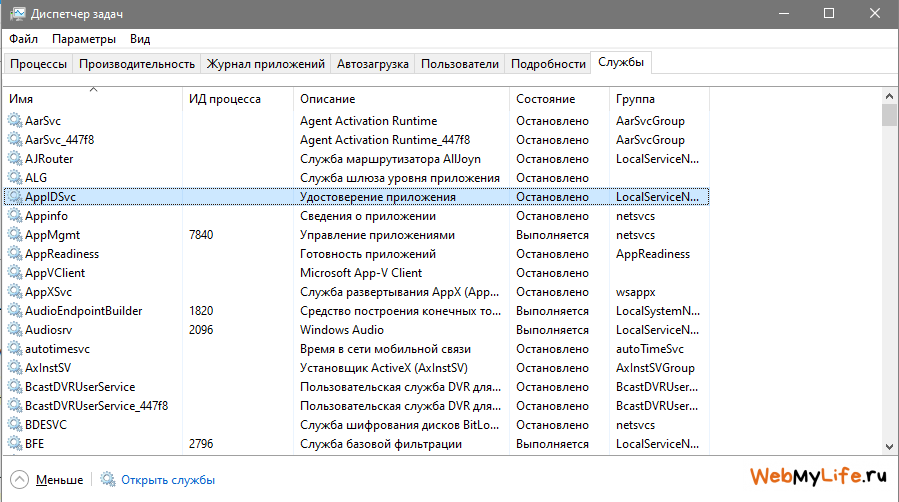Sort services by the Имя column header
Screen dimensions: 899x502
22,99
